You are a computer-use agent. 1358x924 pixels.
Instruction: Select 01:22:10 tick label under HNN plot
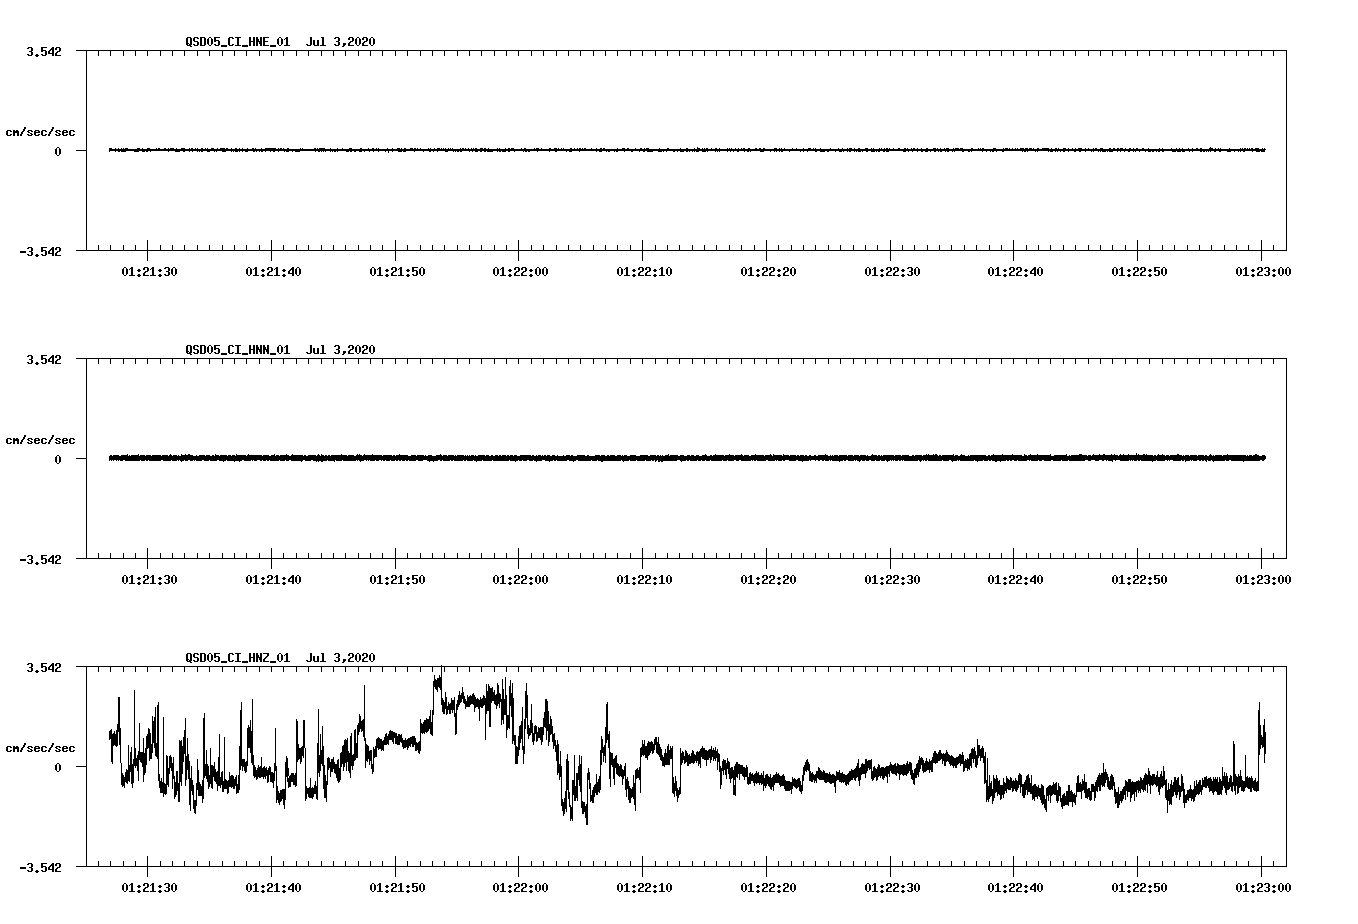[644, 579]
